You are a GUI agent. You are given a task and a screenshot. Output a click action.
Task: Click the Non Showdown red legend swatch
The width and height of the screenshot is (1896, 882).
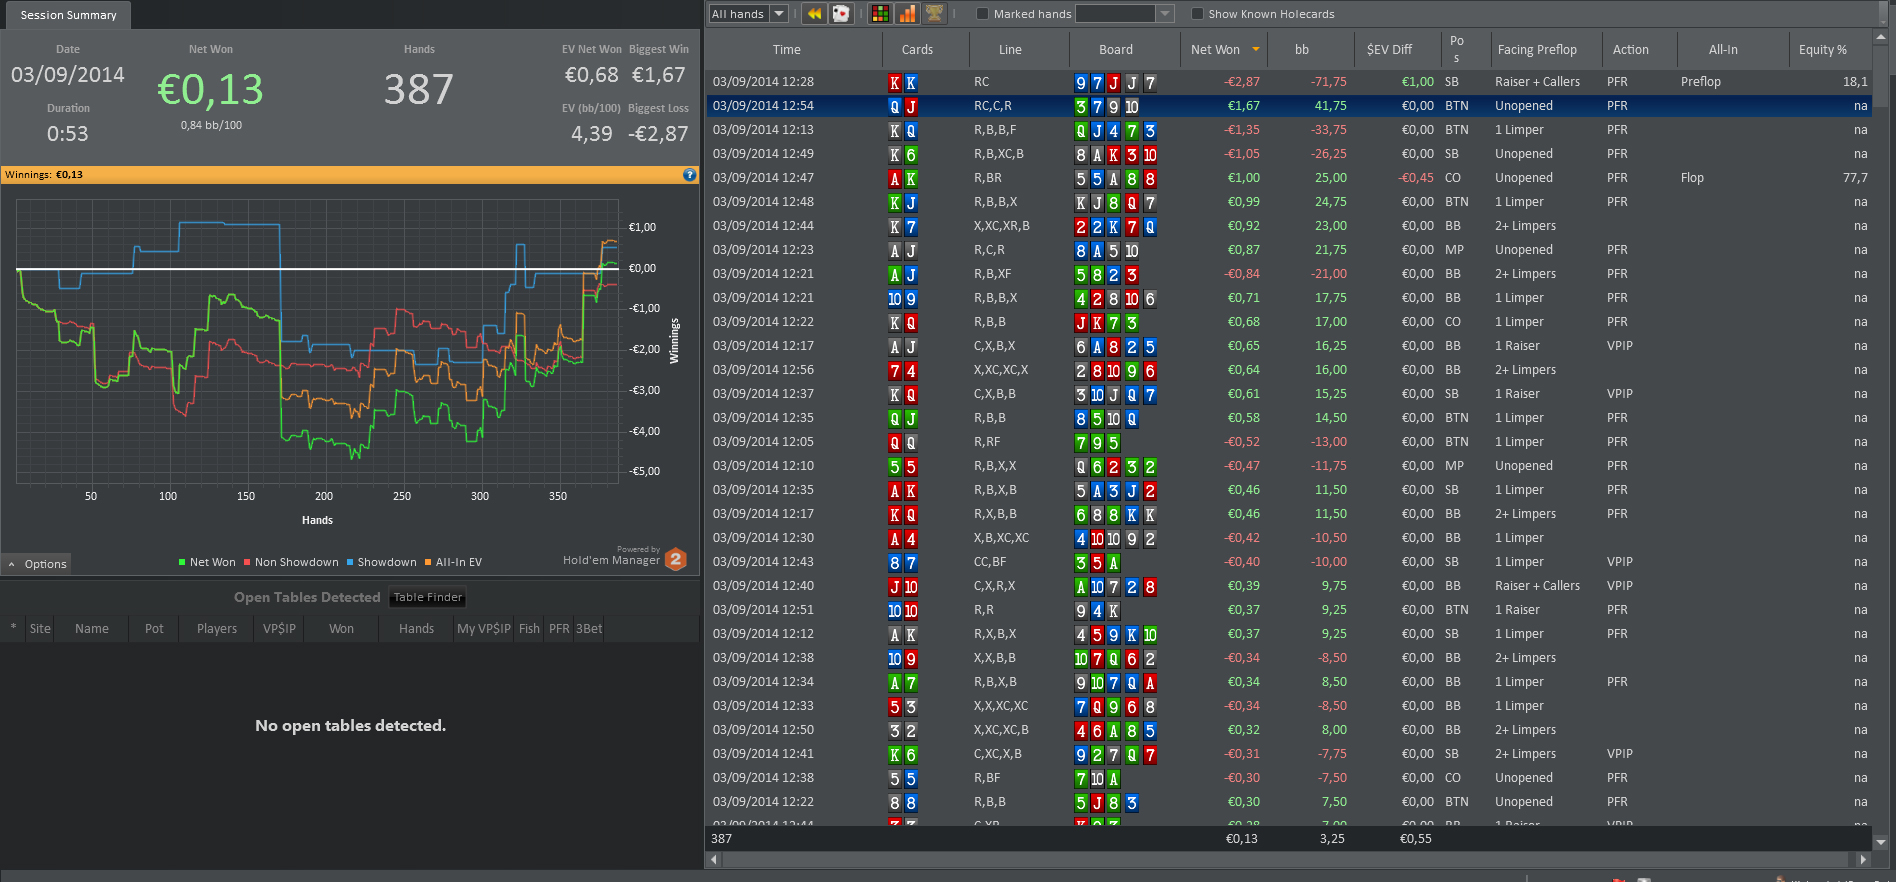tap(247, 562)
